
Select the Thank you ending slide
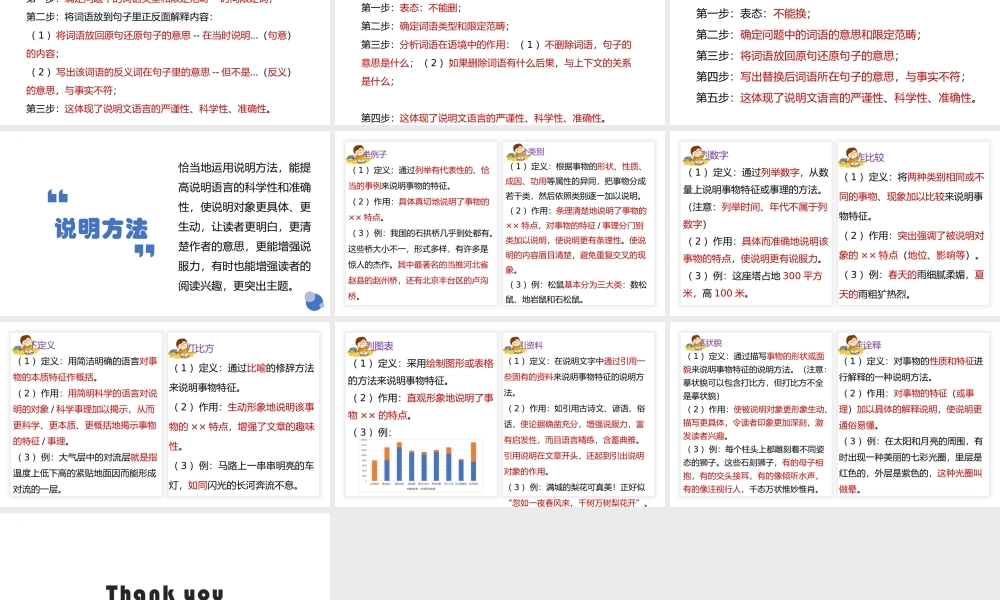point(165,556)
